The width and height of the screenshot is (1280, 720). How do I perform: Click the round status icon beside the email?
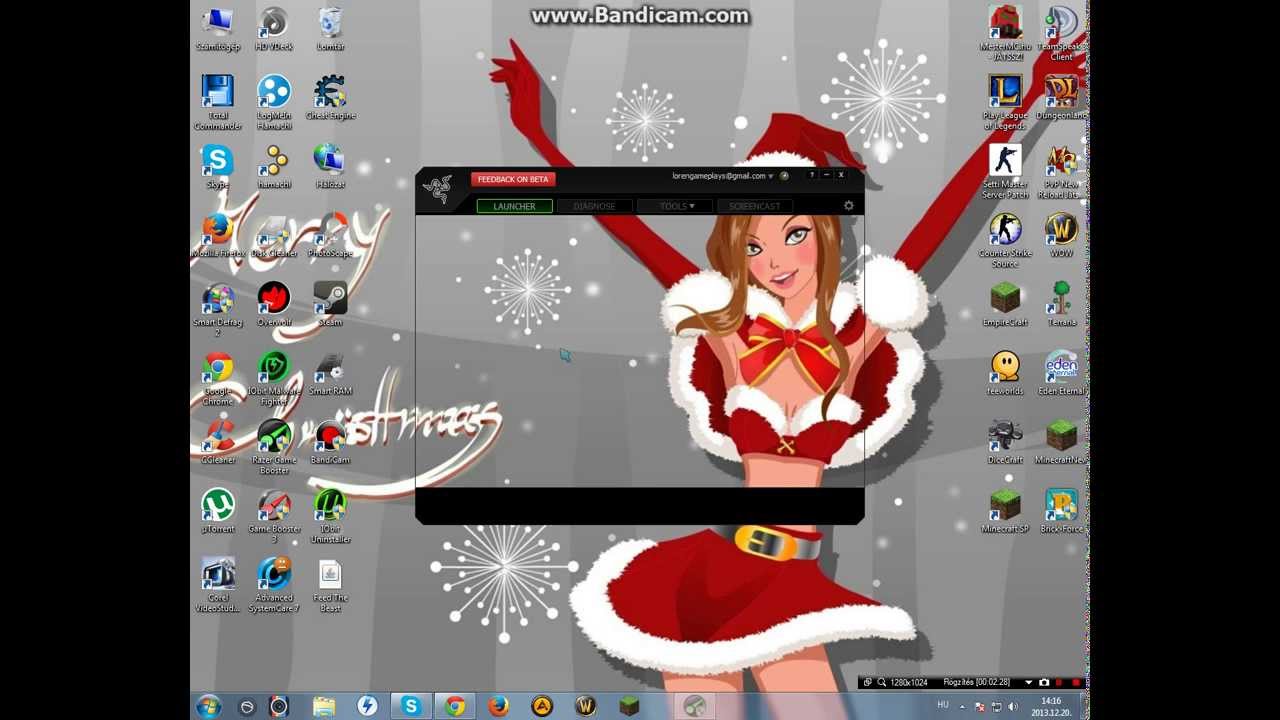tap(785, 176)
